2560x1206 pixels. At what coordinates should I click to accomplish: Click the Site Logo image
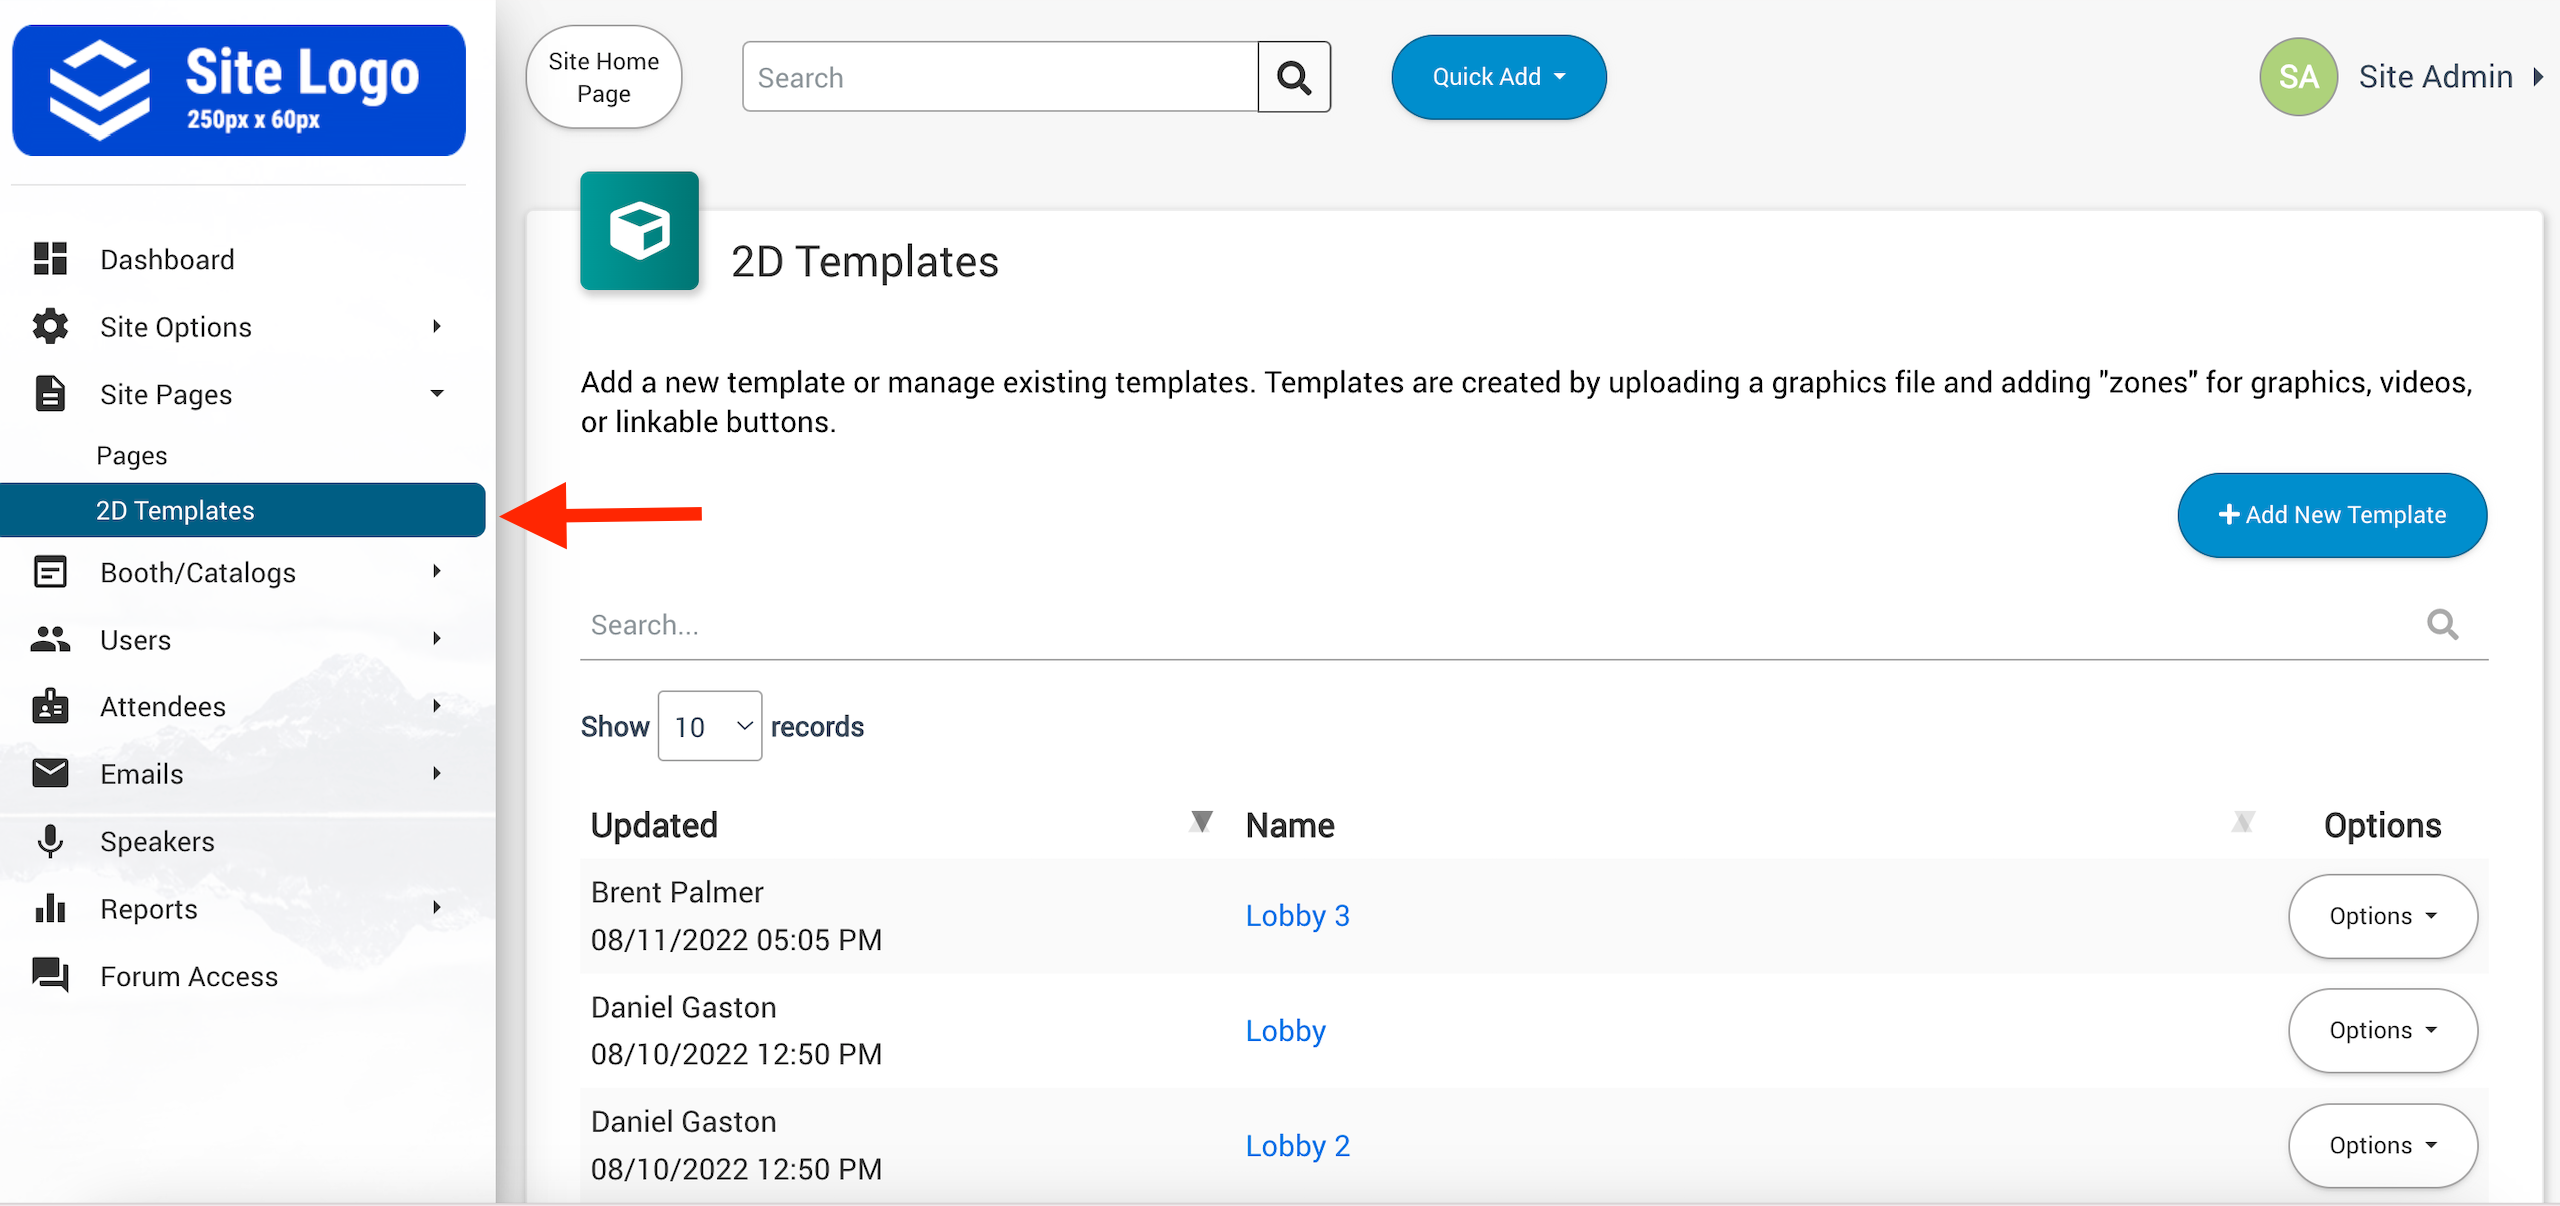point(239,91)
